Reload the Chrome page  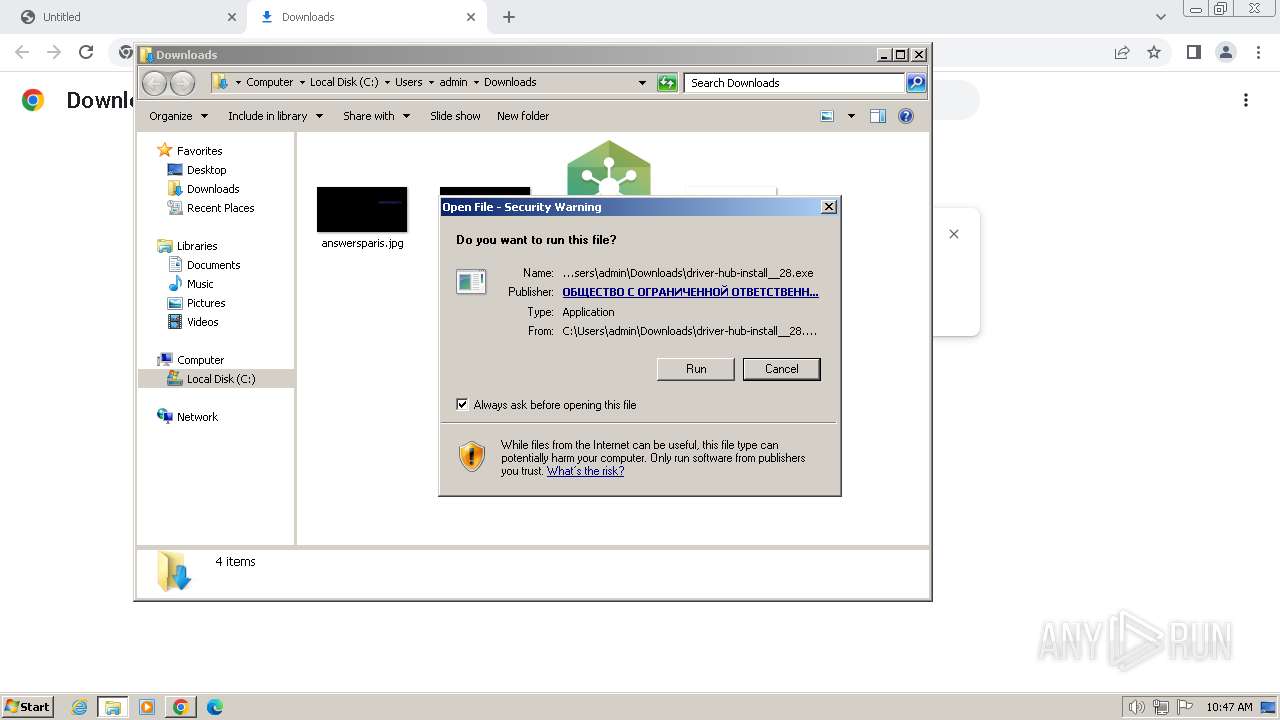(86, 52)
